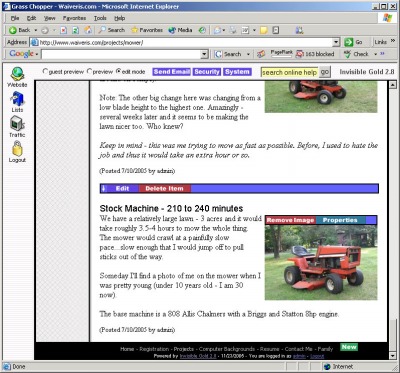Click the Delete Item button
This screenshot has height=373, width=400.
tap(164, 188)
